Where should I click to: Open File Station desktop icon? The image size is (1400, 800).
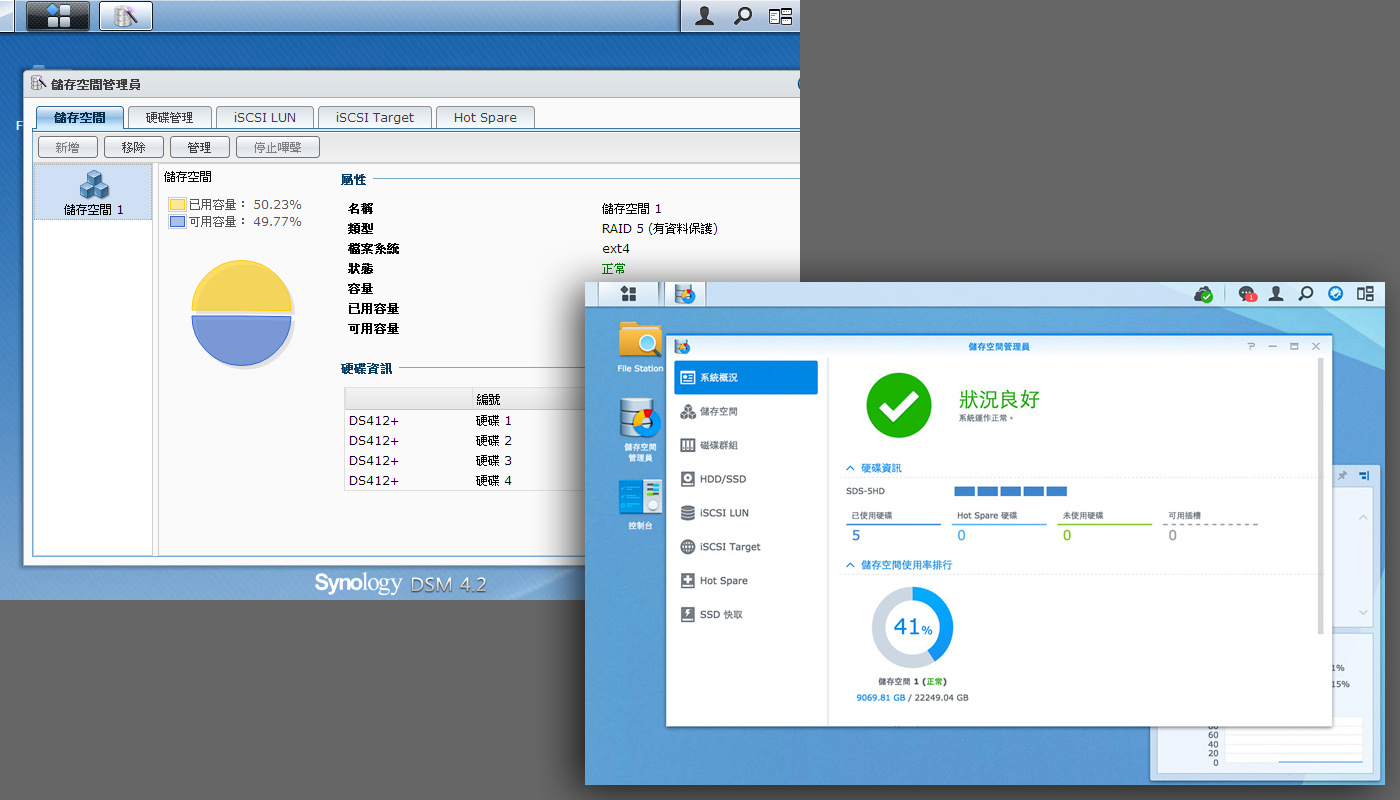pyautogui.click(x=640, y=347)
